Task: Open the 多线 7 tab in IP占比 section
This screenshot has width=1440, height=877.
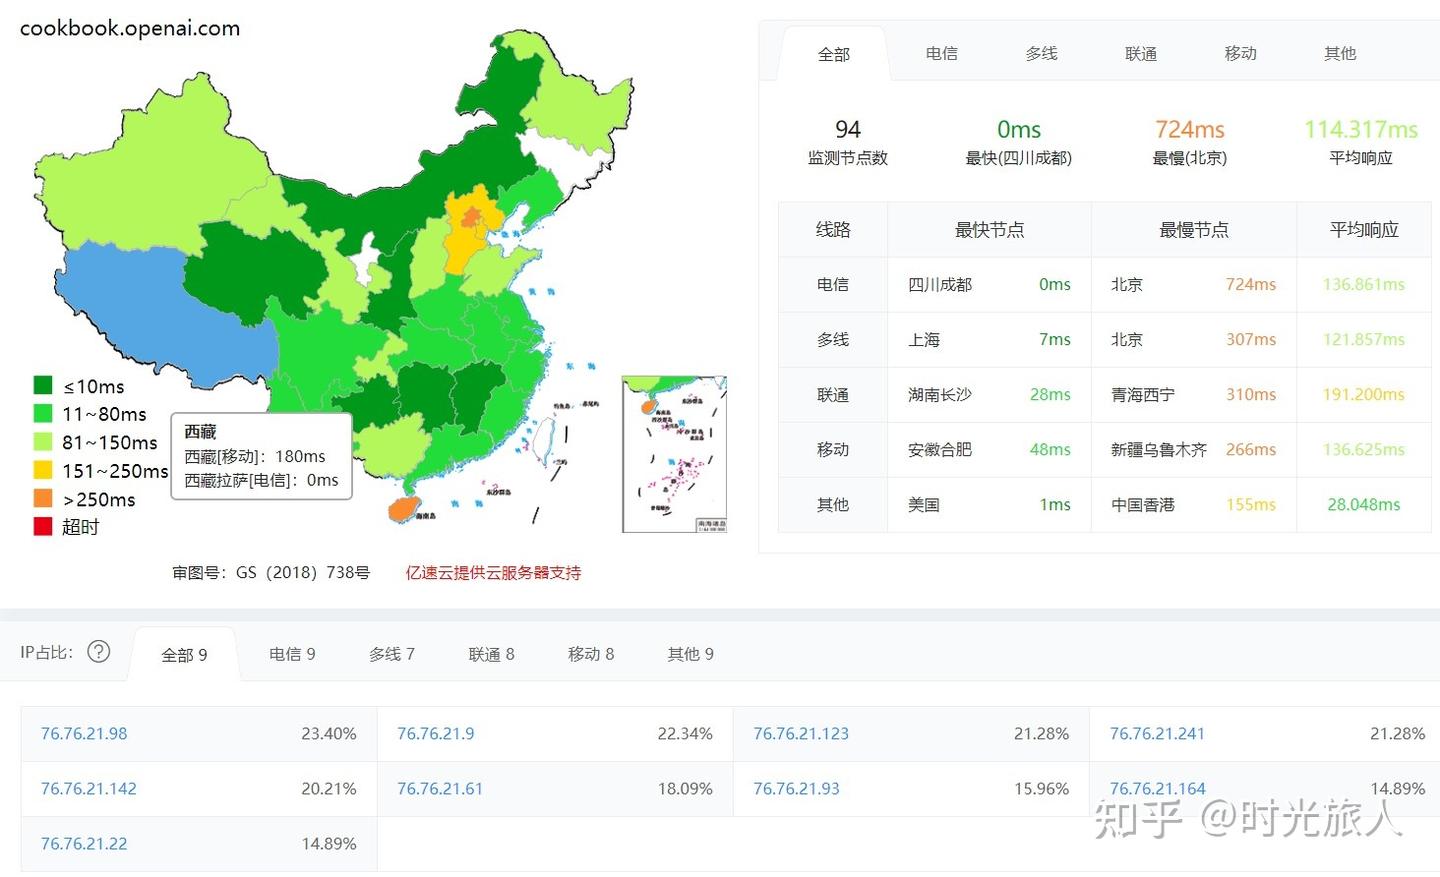Action: [x=390, y=653]
